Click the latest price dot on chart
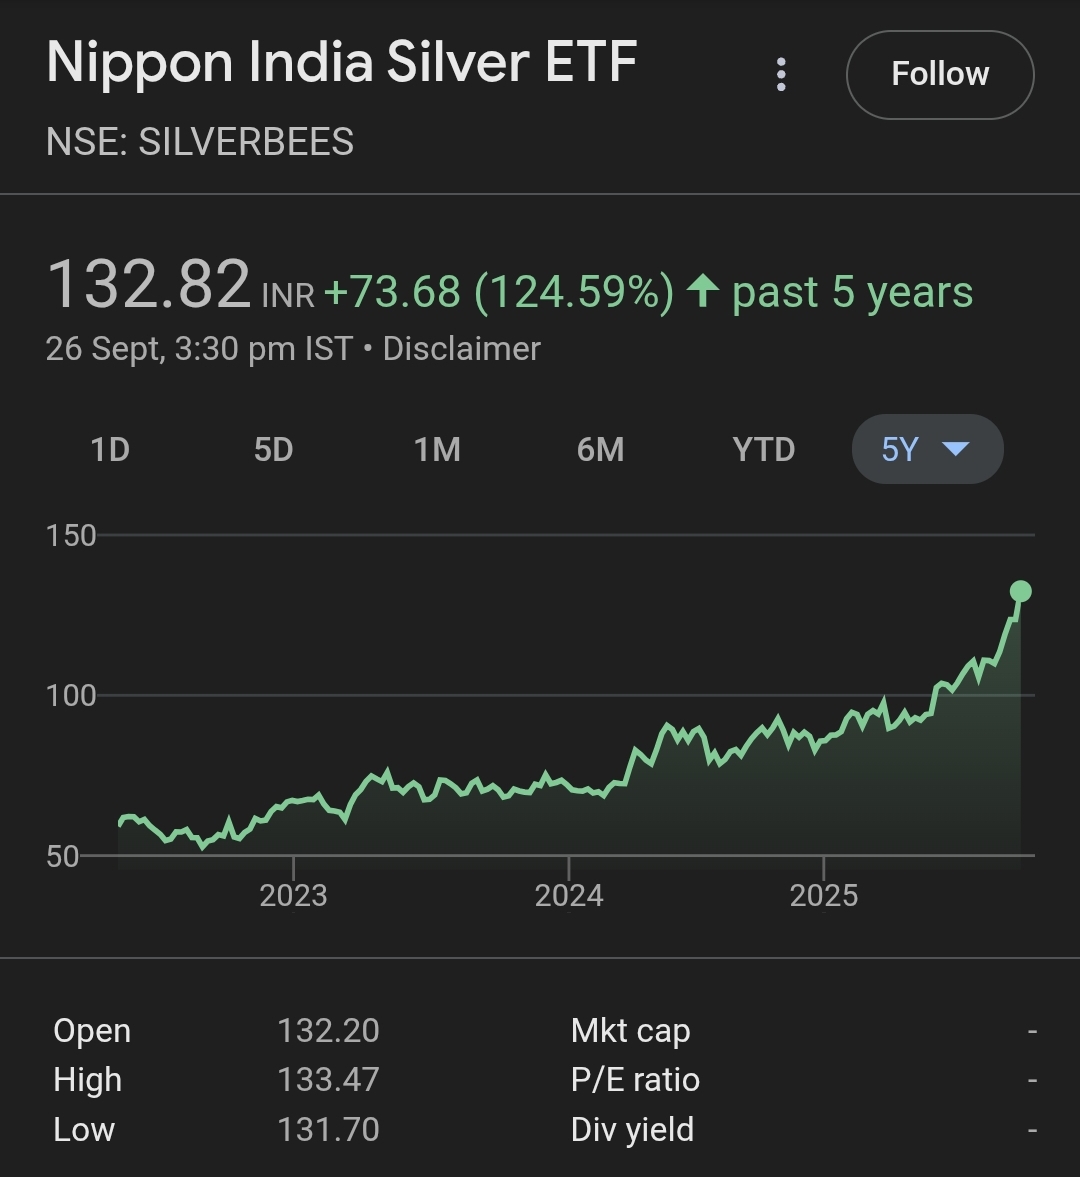 1020,591
